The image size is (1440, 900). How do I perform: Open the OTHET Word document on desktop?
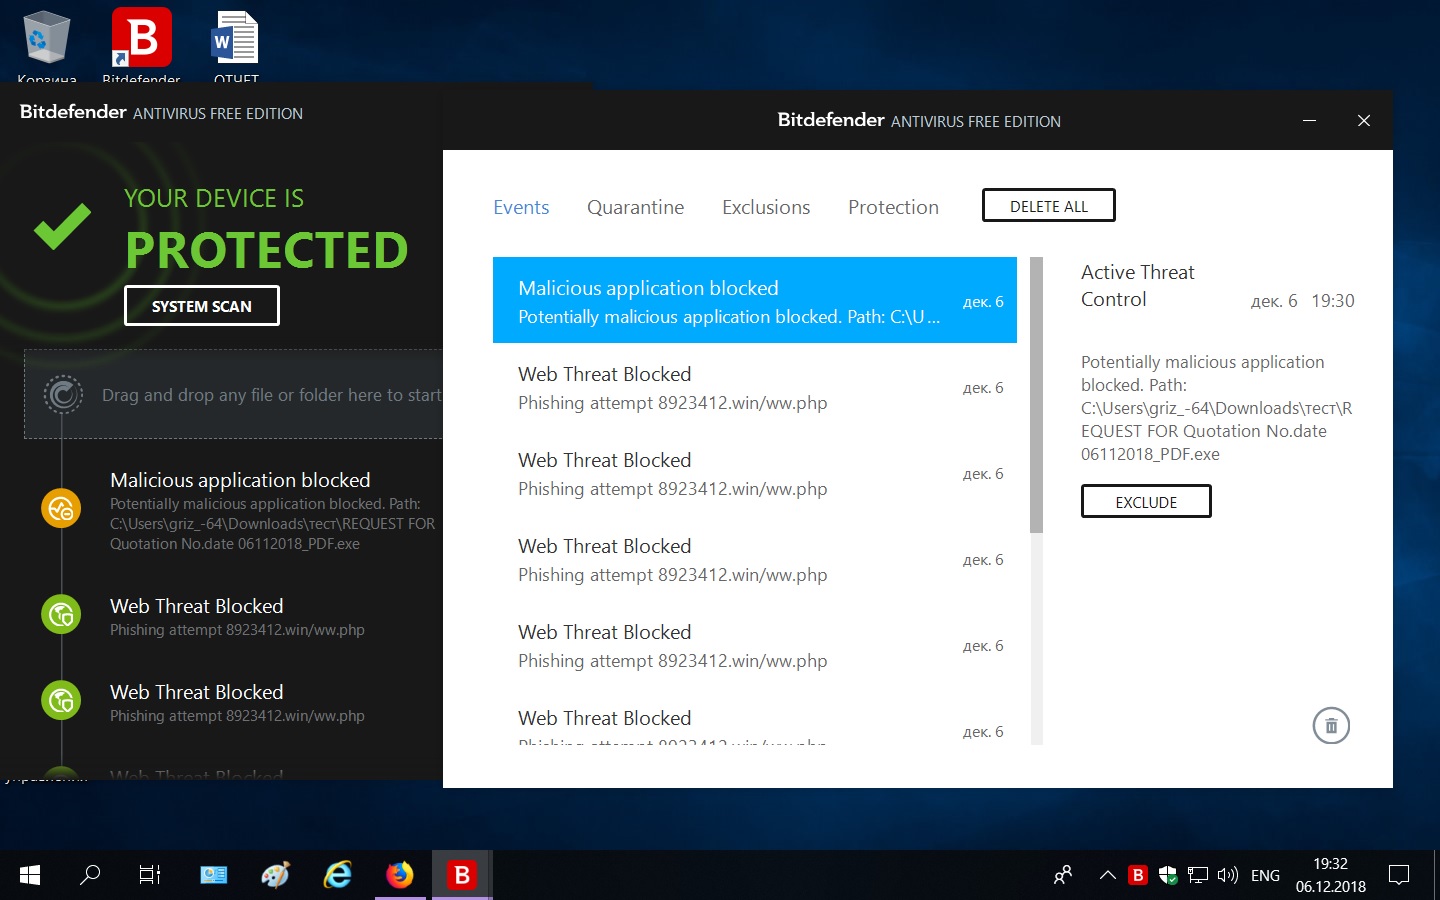point(236,40)
